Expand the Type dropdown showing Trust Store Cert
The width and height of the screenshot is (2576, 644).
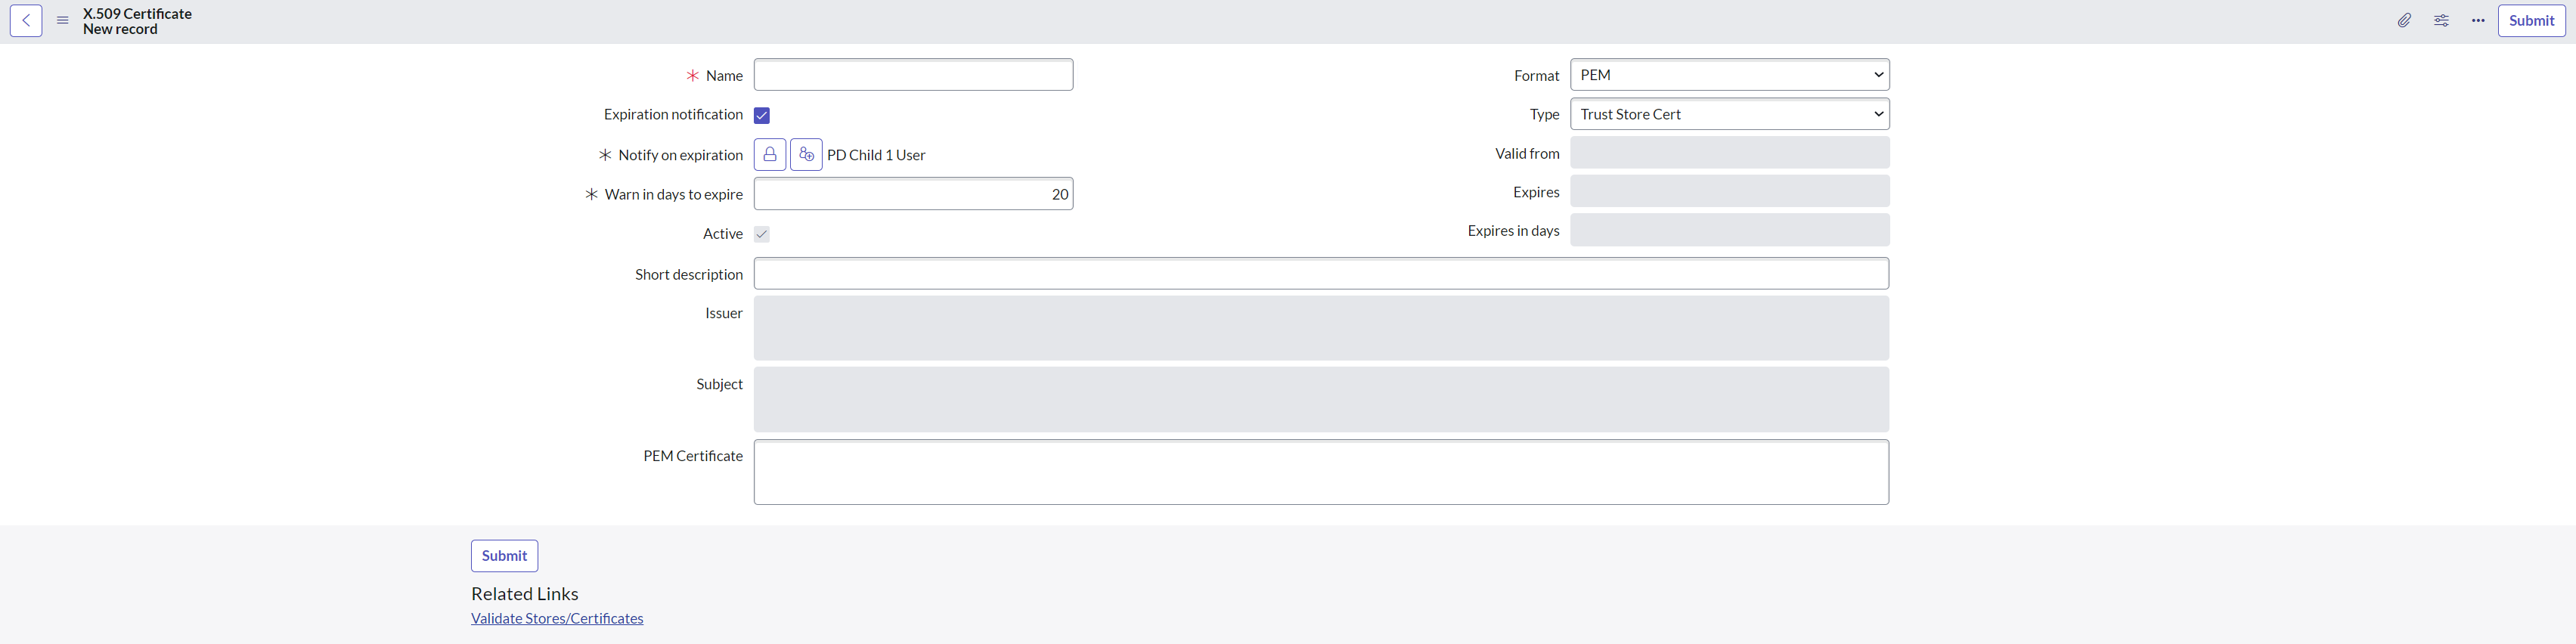1729,114
